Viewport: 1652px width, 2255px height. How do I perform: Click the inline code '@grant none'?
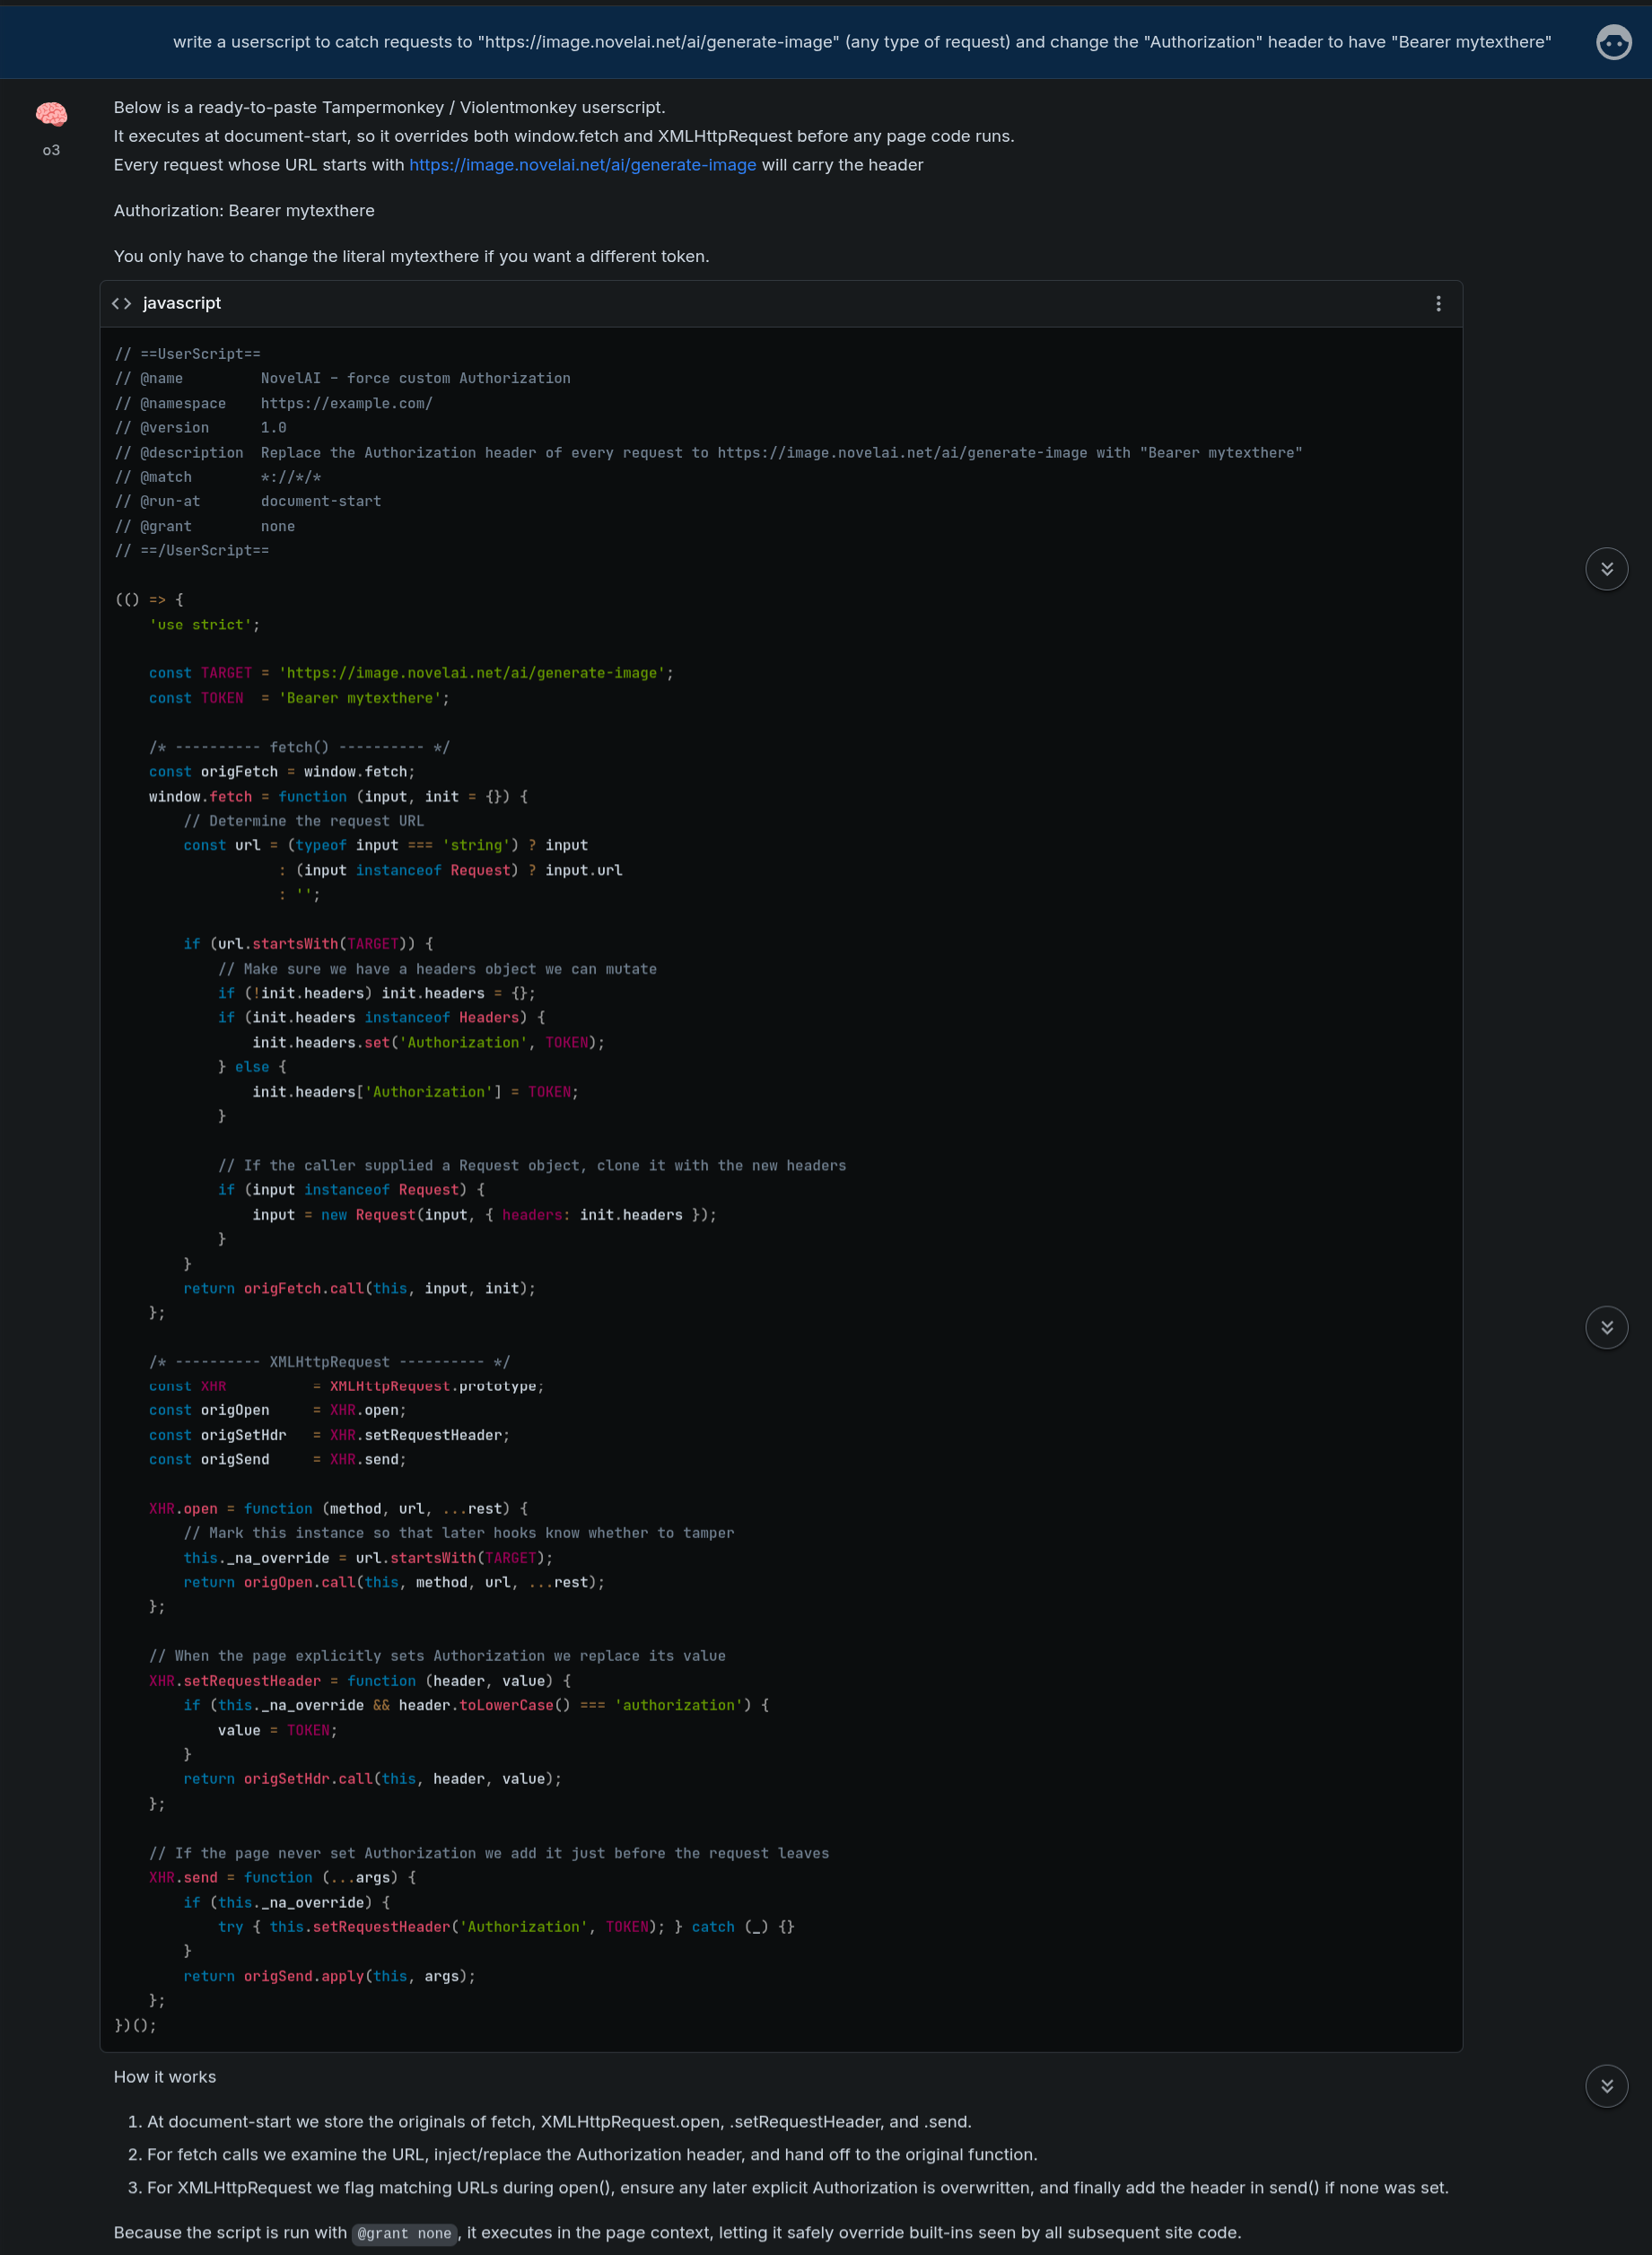(404, 2233)
